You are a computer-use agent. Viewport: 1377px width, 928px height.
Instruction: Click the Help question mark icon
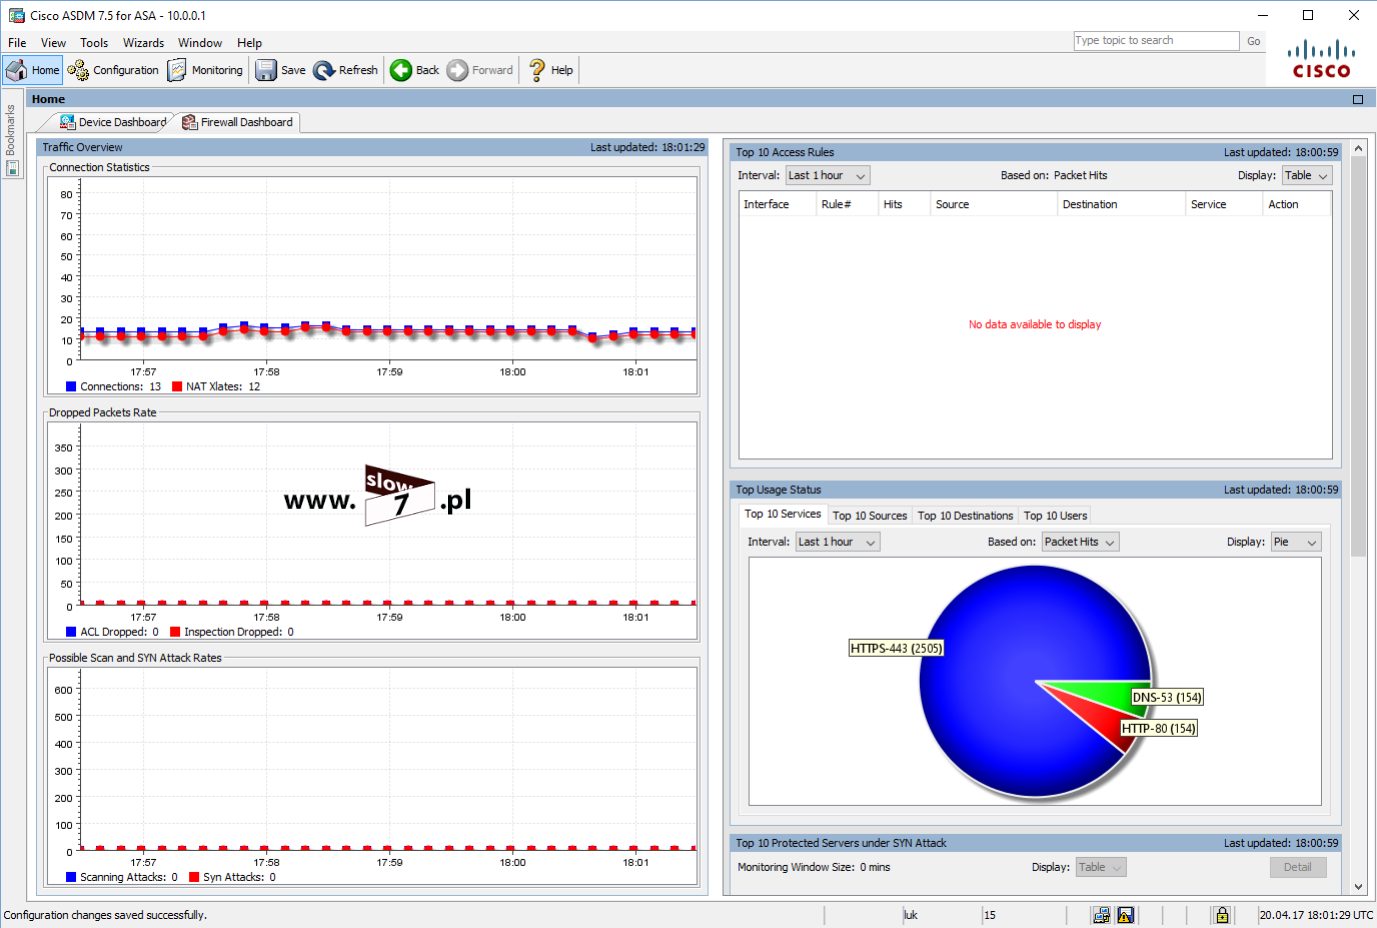tap(537, 70)
